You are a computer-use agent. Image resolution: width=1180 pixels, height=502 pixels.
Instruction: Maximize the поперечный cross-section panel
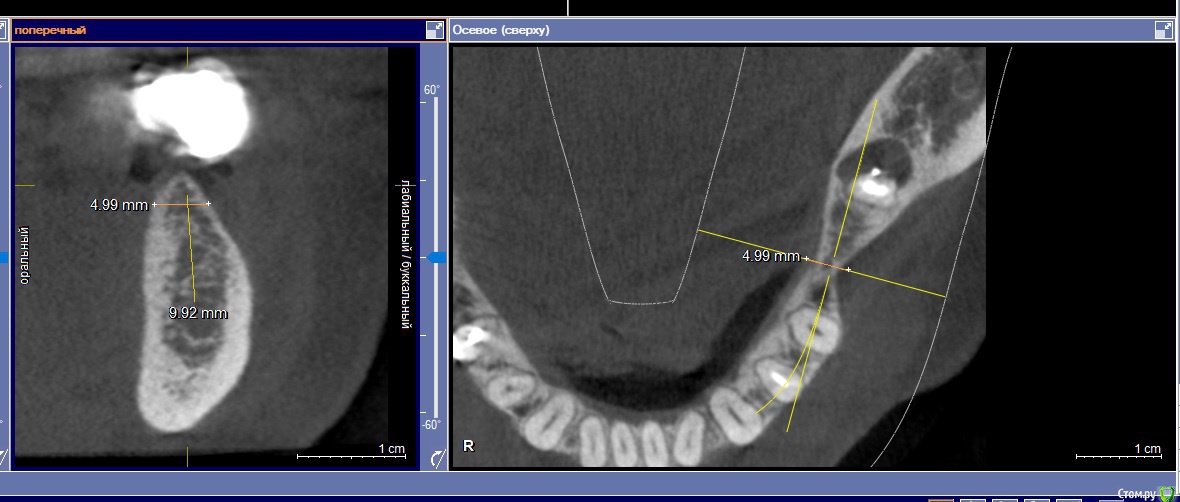click(434, 30)
